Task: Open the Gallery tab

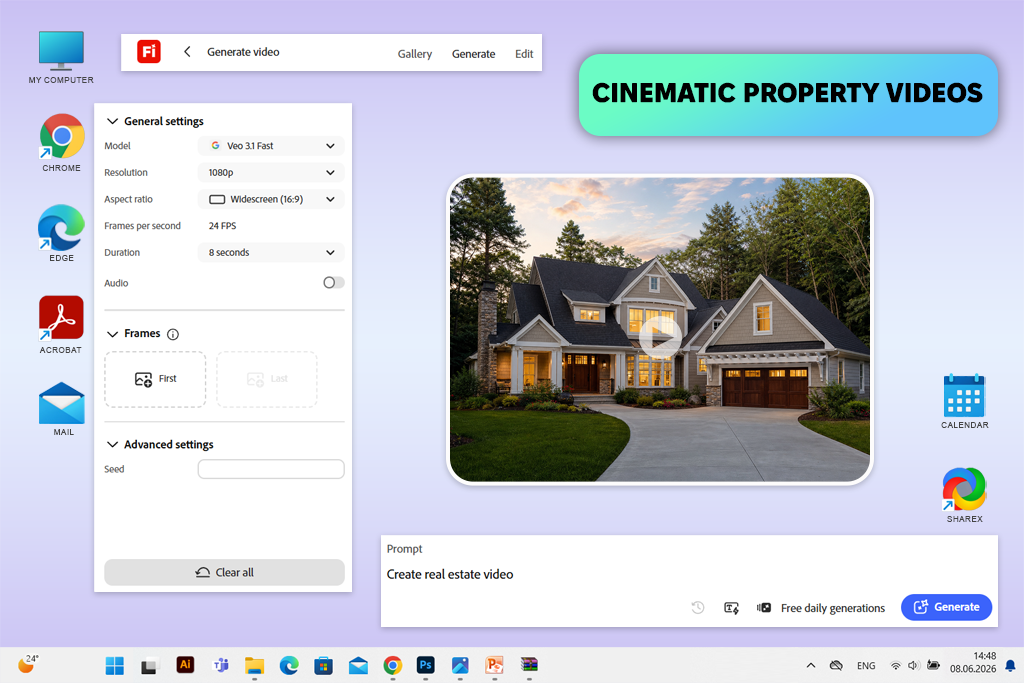Action: point(415,54)
